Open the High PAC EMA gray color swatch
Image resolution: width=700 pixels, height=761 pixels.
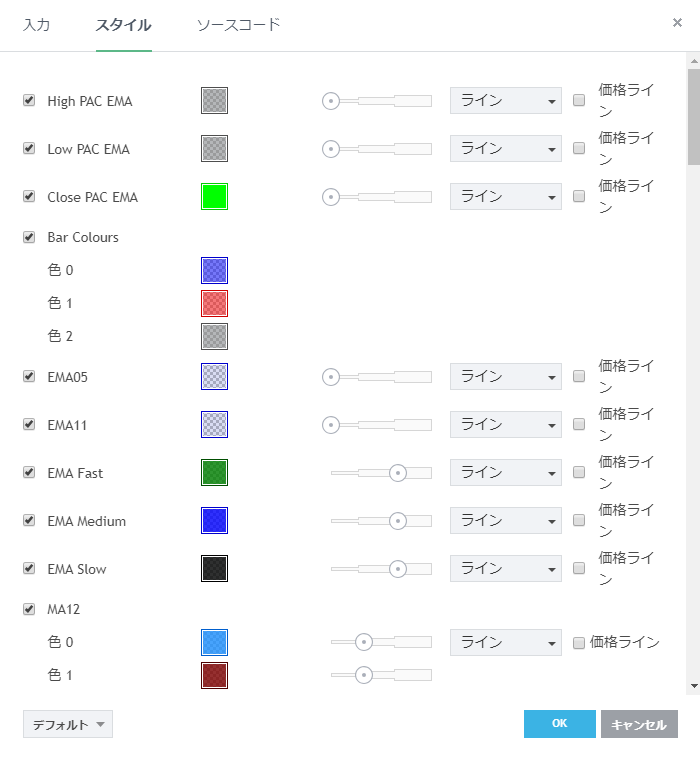214,100
